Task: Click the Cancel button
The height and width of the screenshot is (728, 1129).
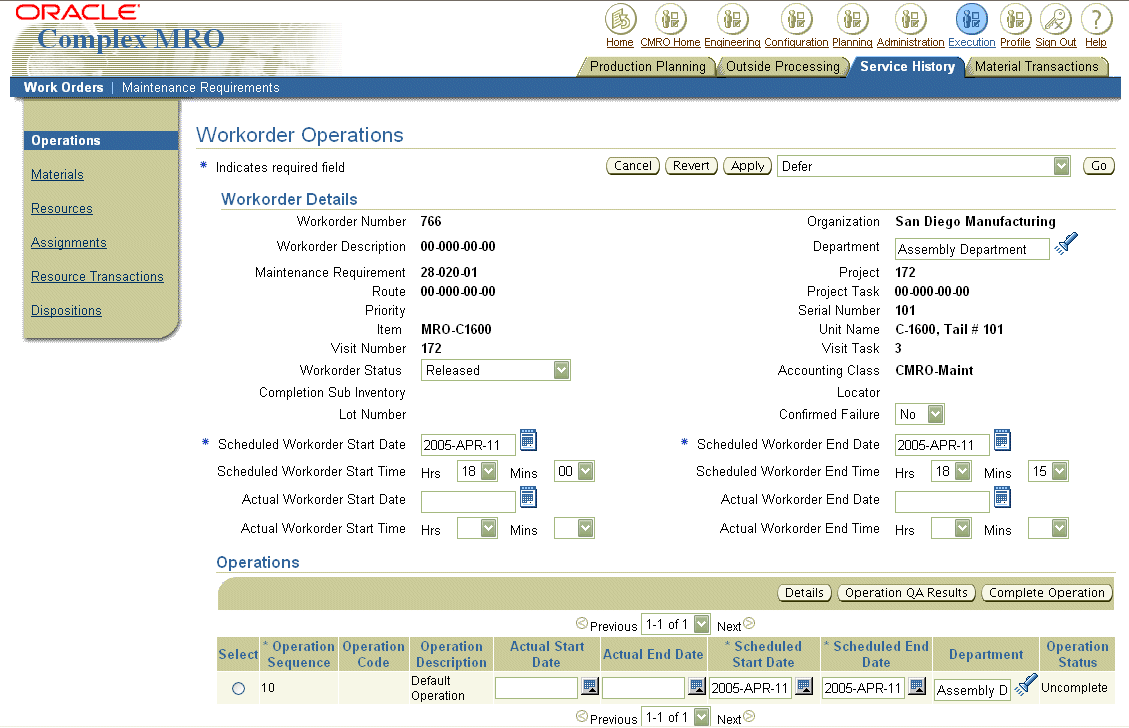Action: pyautogui.click(x=633, y=166)
